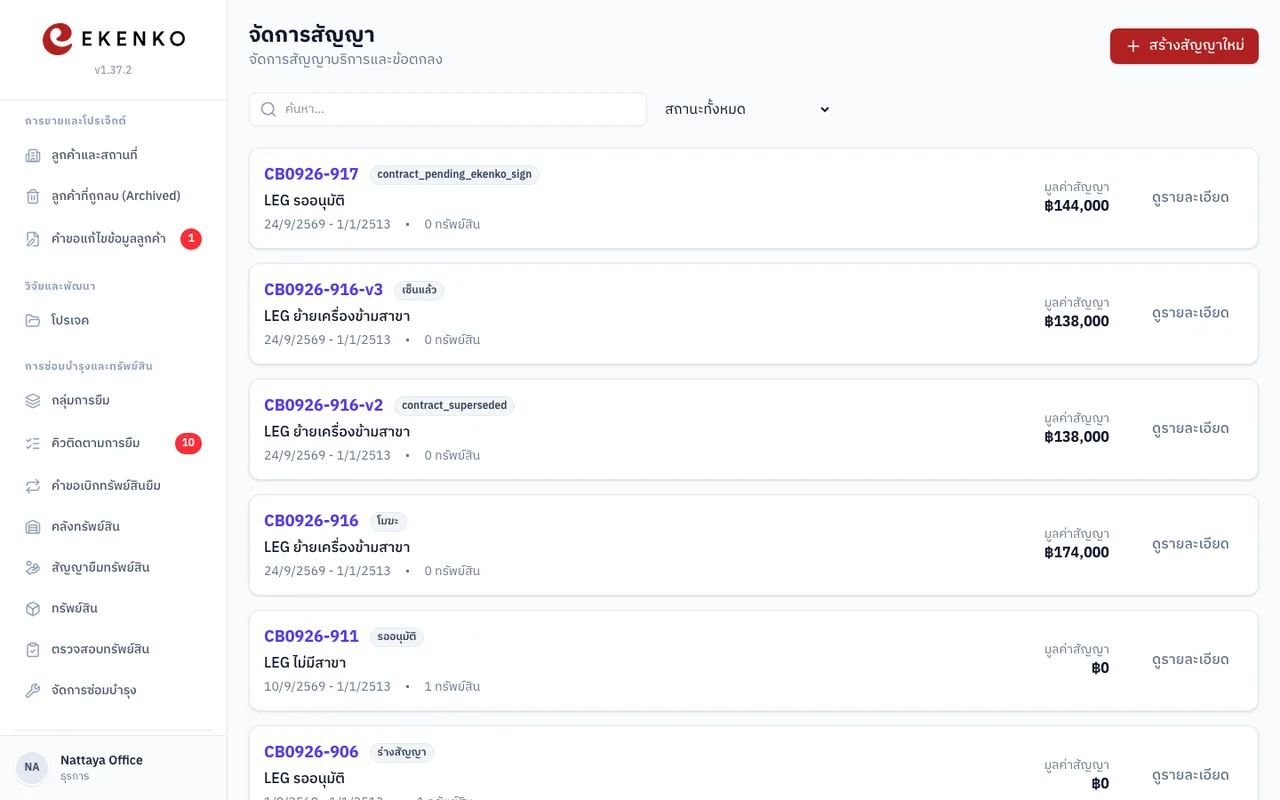Click the NA user avatar
This screenshot has height=800, width=1280.
pyautogui.click(x=32, y=767)
